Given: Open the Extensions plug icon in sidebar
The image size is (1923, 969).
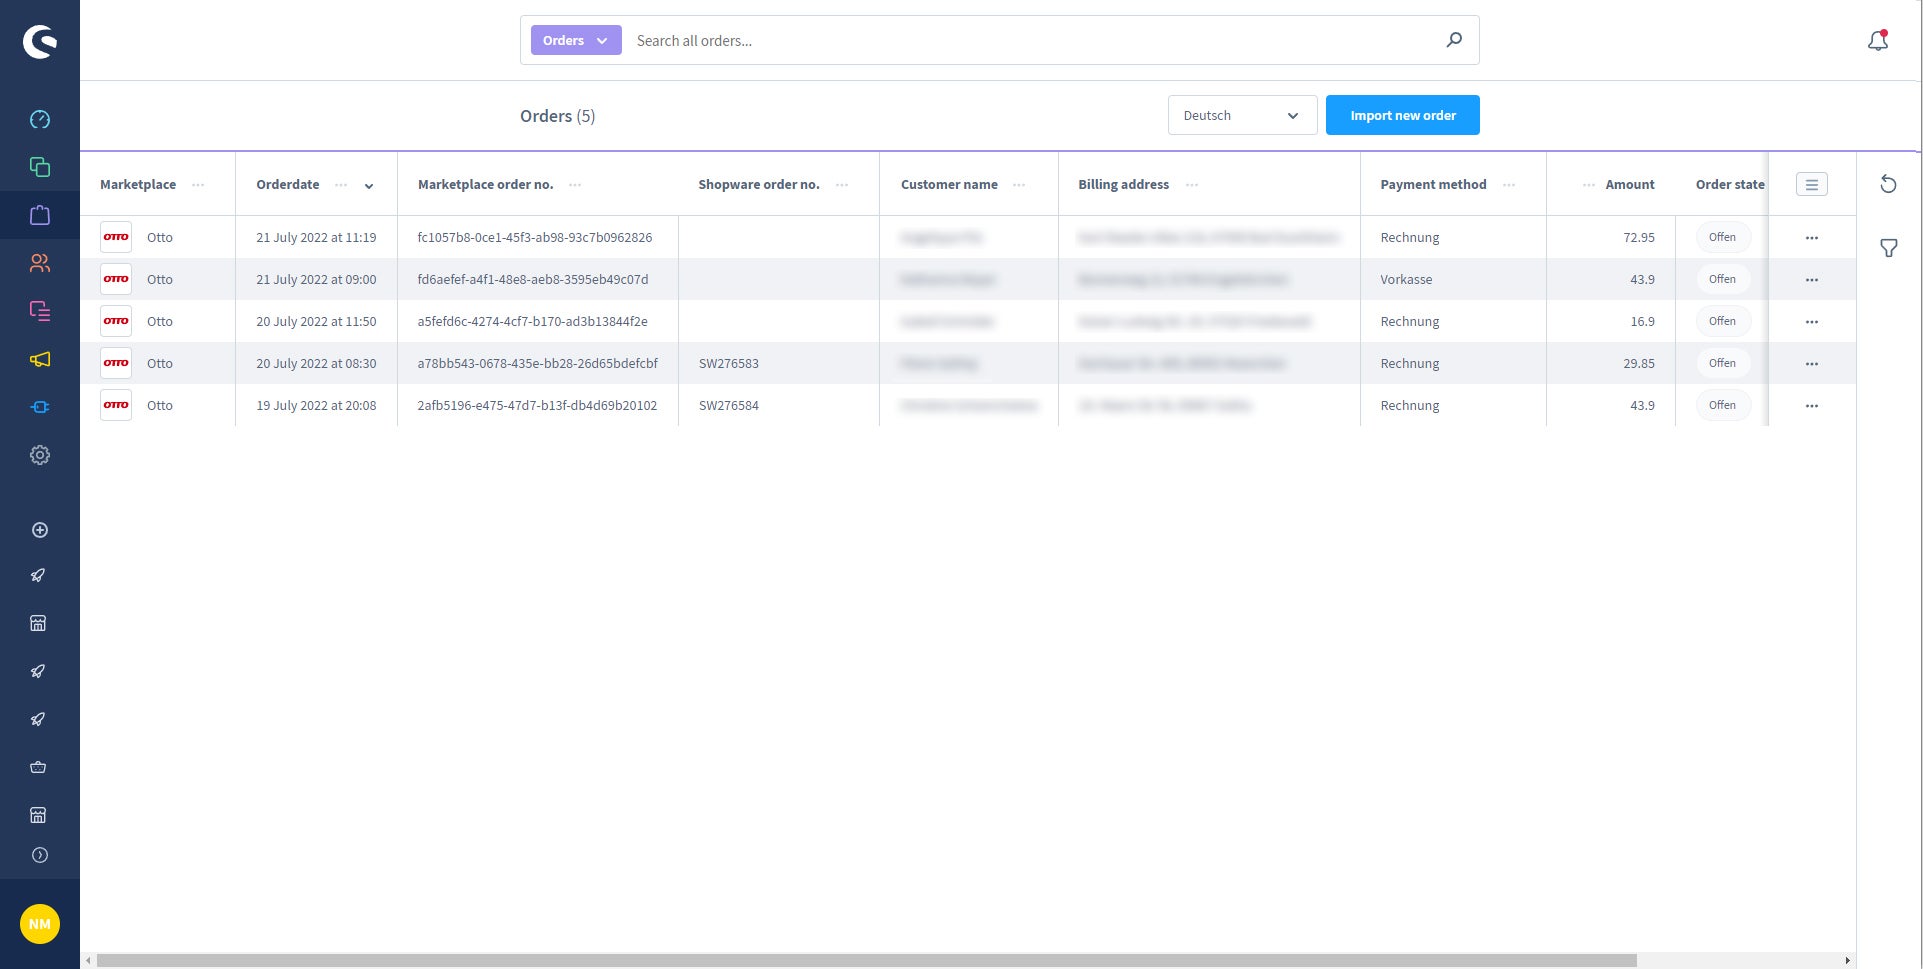Looking at the screenshot, I should click(x=40, y=407).
